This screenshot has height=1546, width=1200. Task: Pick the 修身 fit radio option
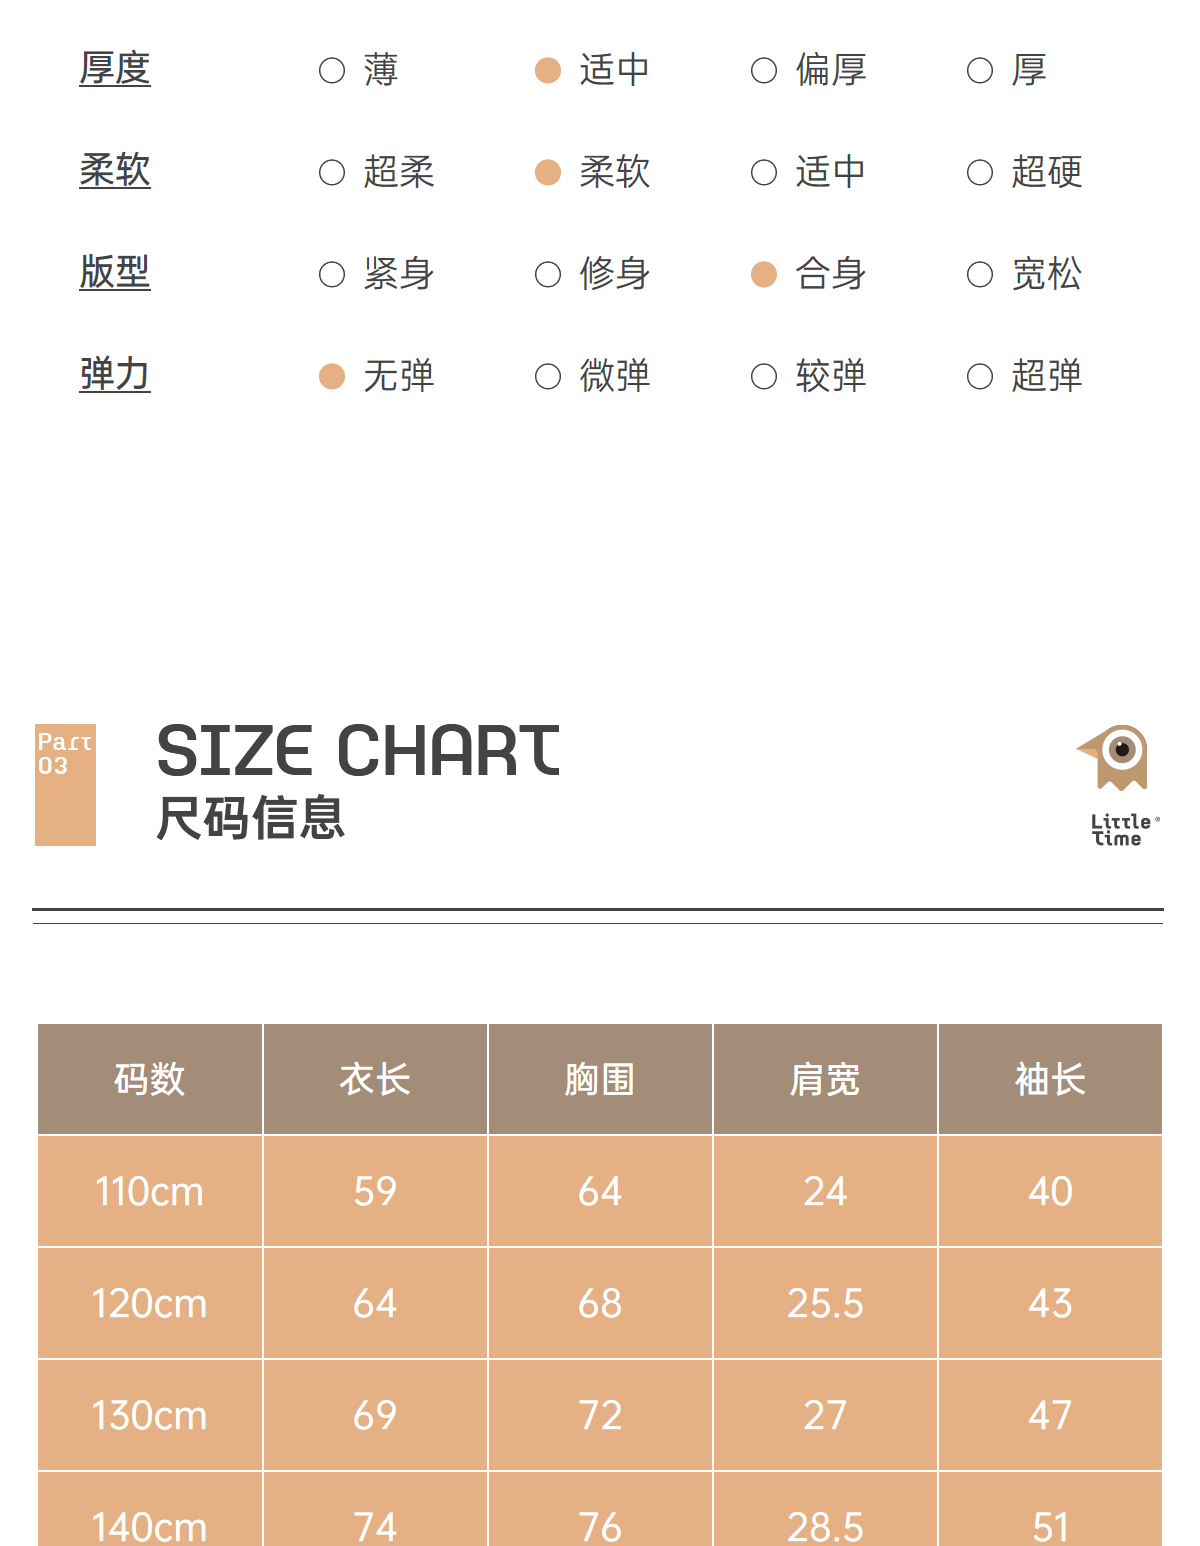548,275
